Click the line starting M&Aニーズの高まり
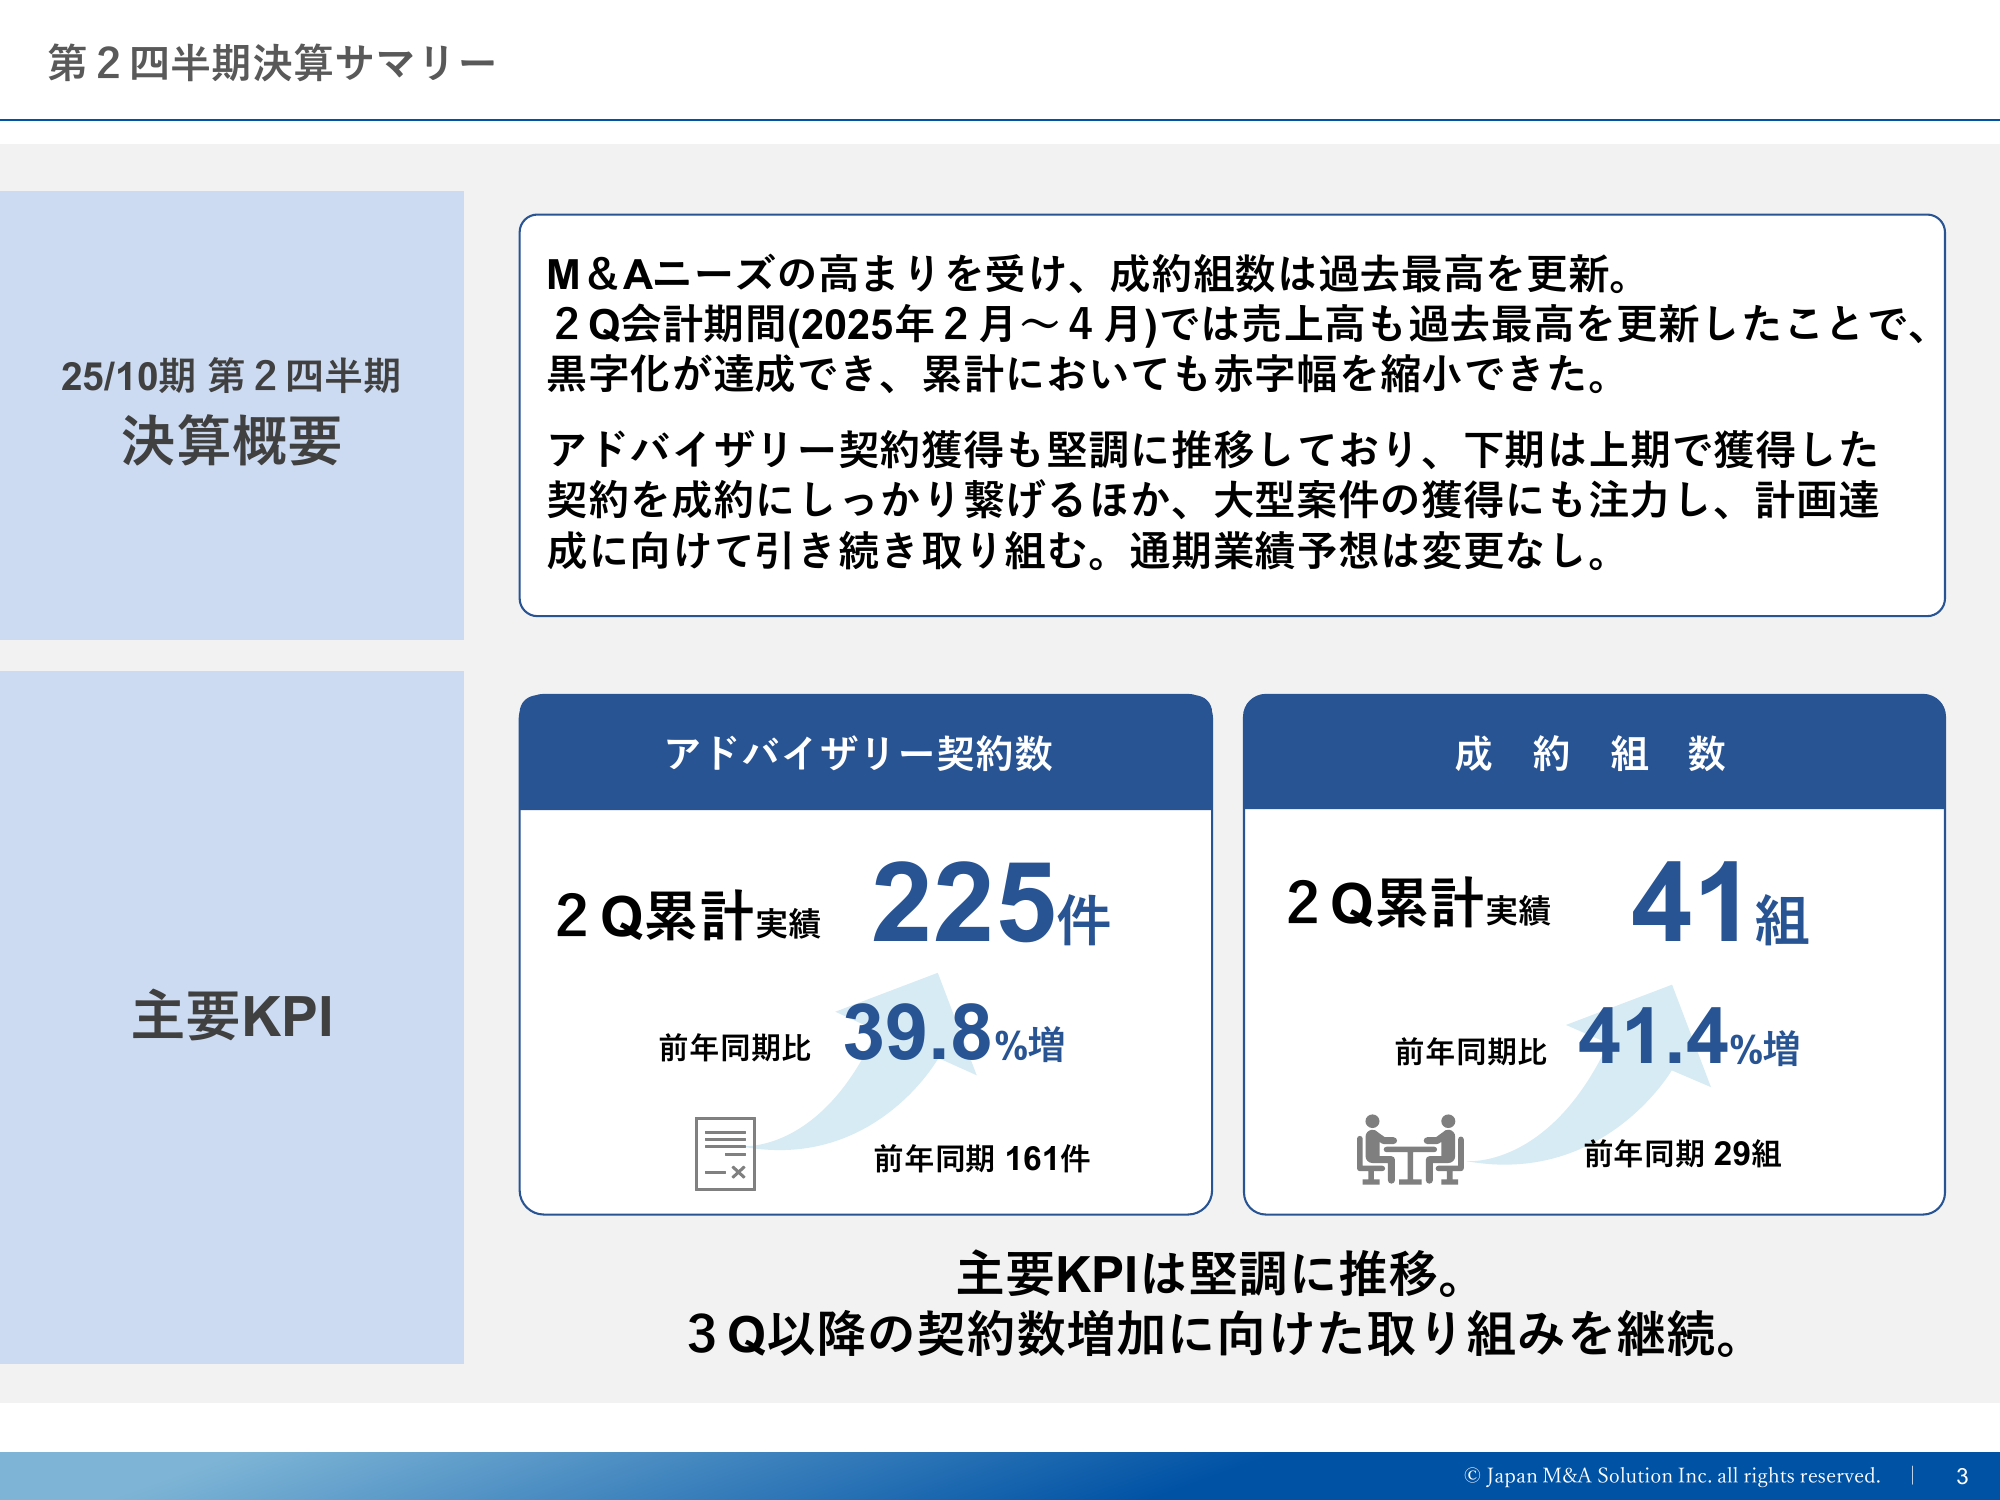This screenshot has height=1500, width=2000. point(1089,274)
